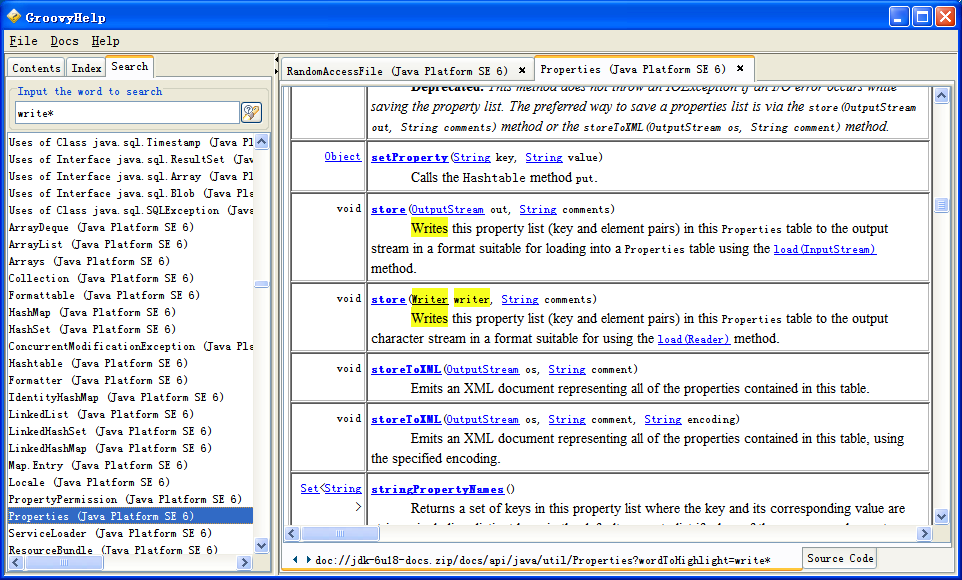962x580 pixels.
Task: Click the forward arrow next to the doc URL
Action: coord(308,559)
